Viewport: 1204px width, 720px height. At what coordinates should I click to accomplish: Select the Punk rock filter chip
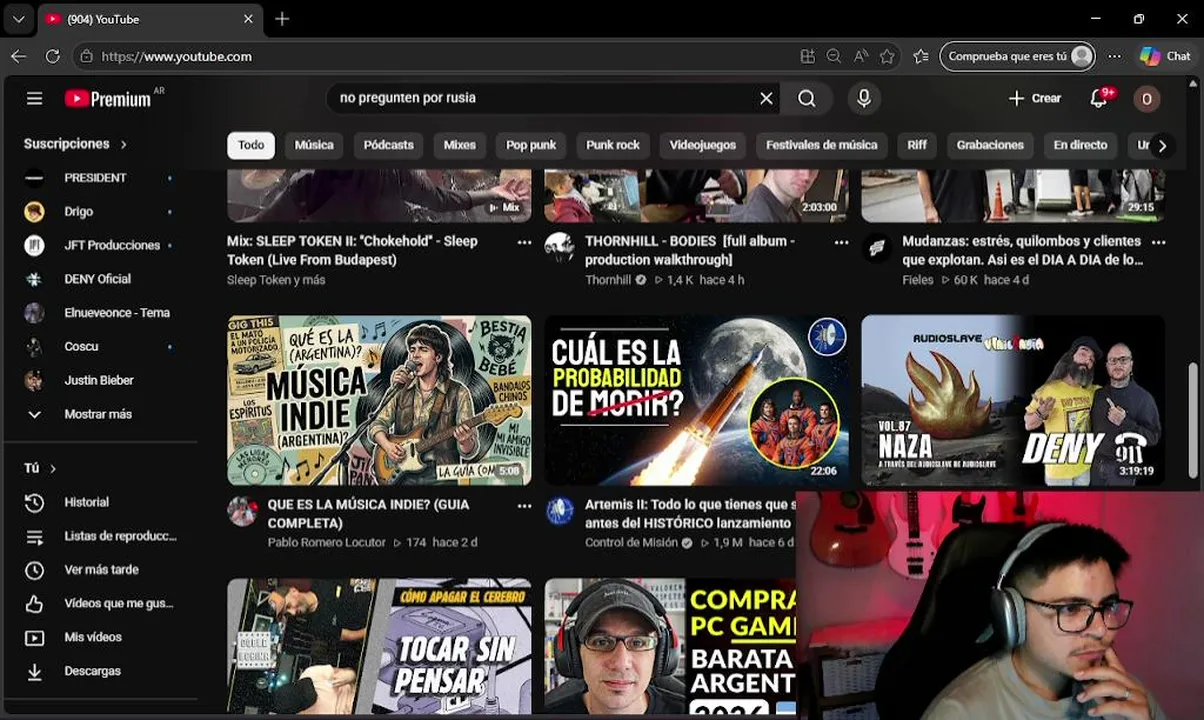[613, 145]
